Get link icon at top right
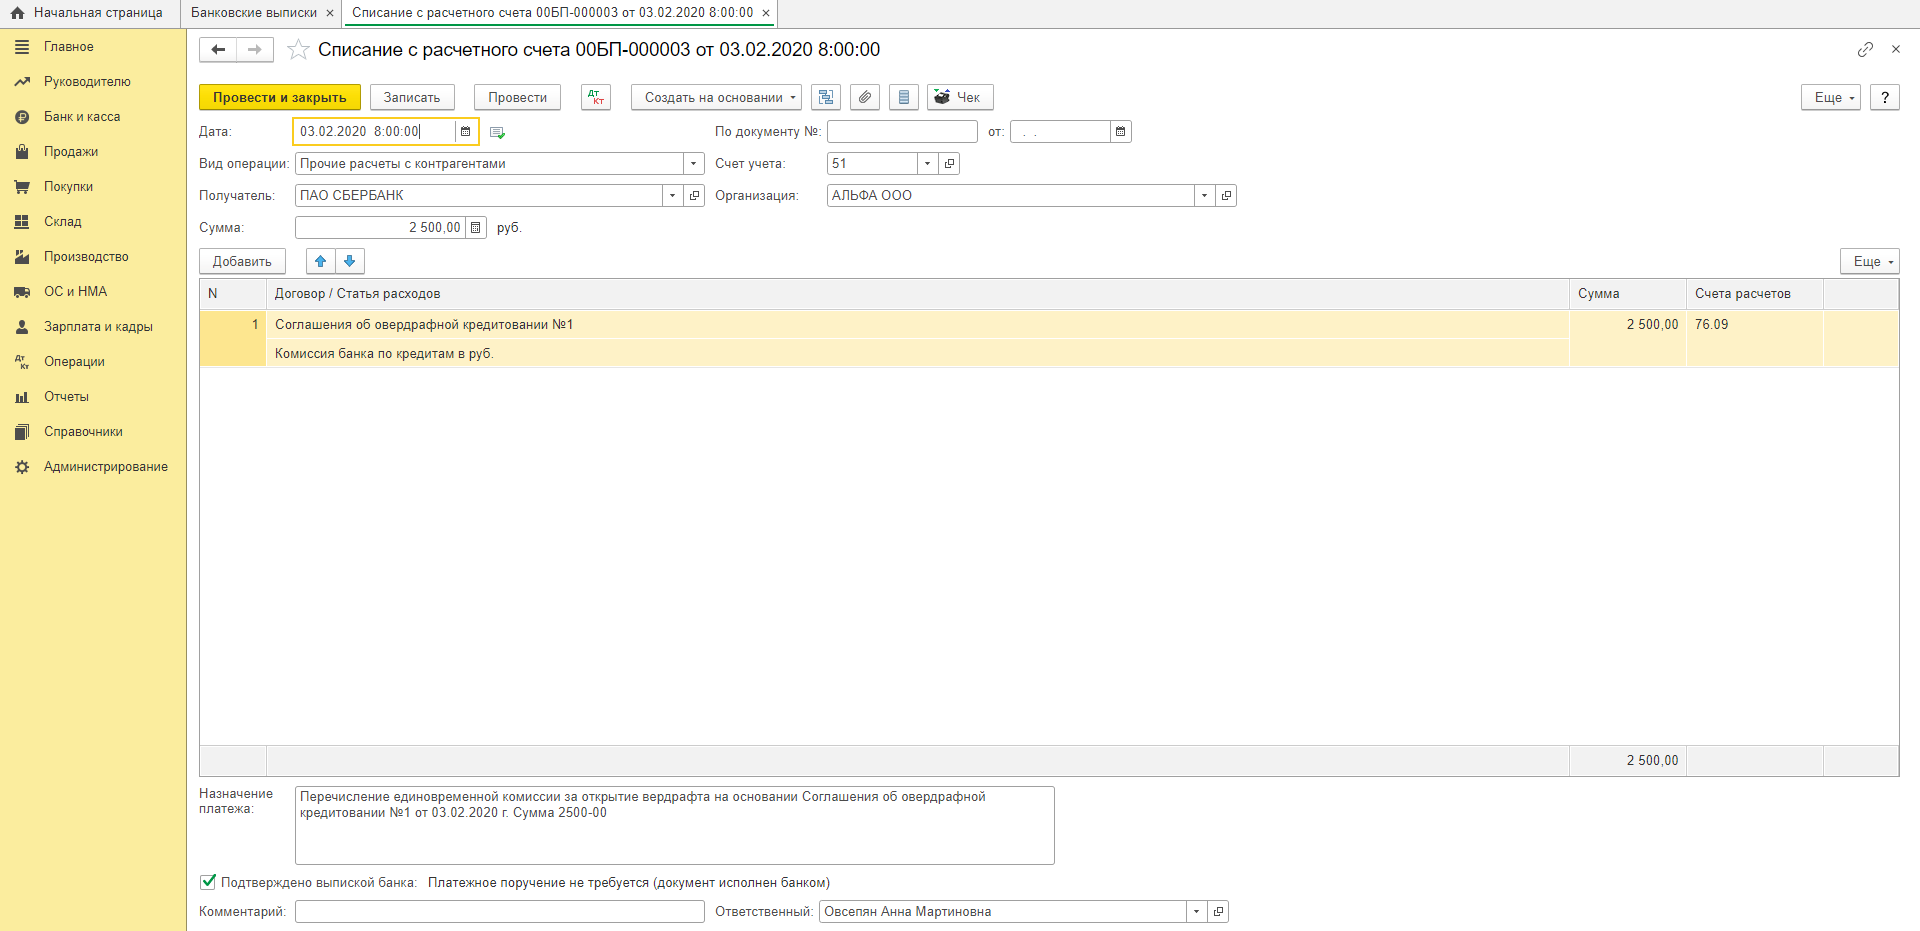This screenshot has height=931, width=1920. point(1865,49)
